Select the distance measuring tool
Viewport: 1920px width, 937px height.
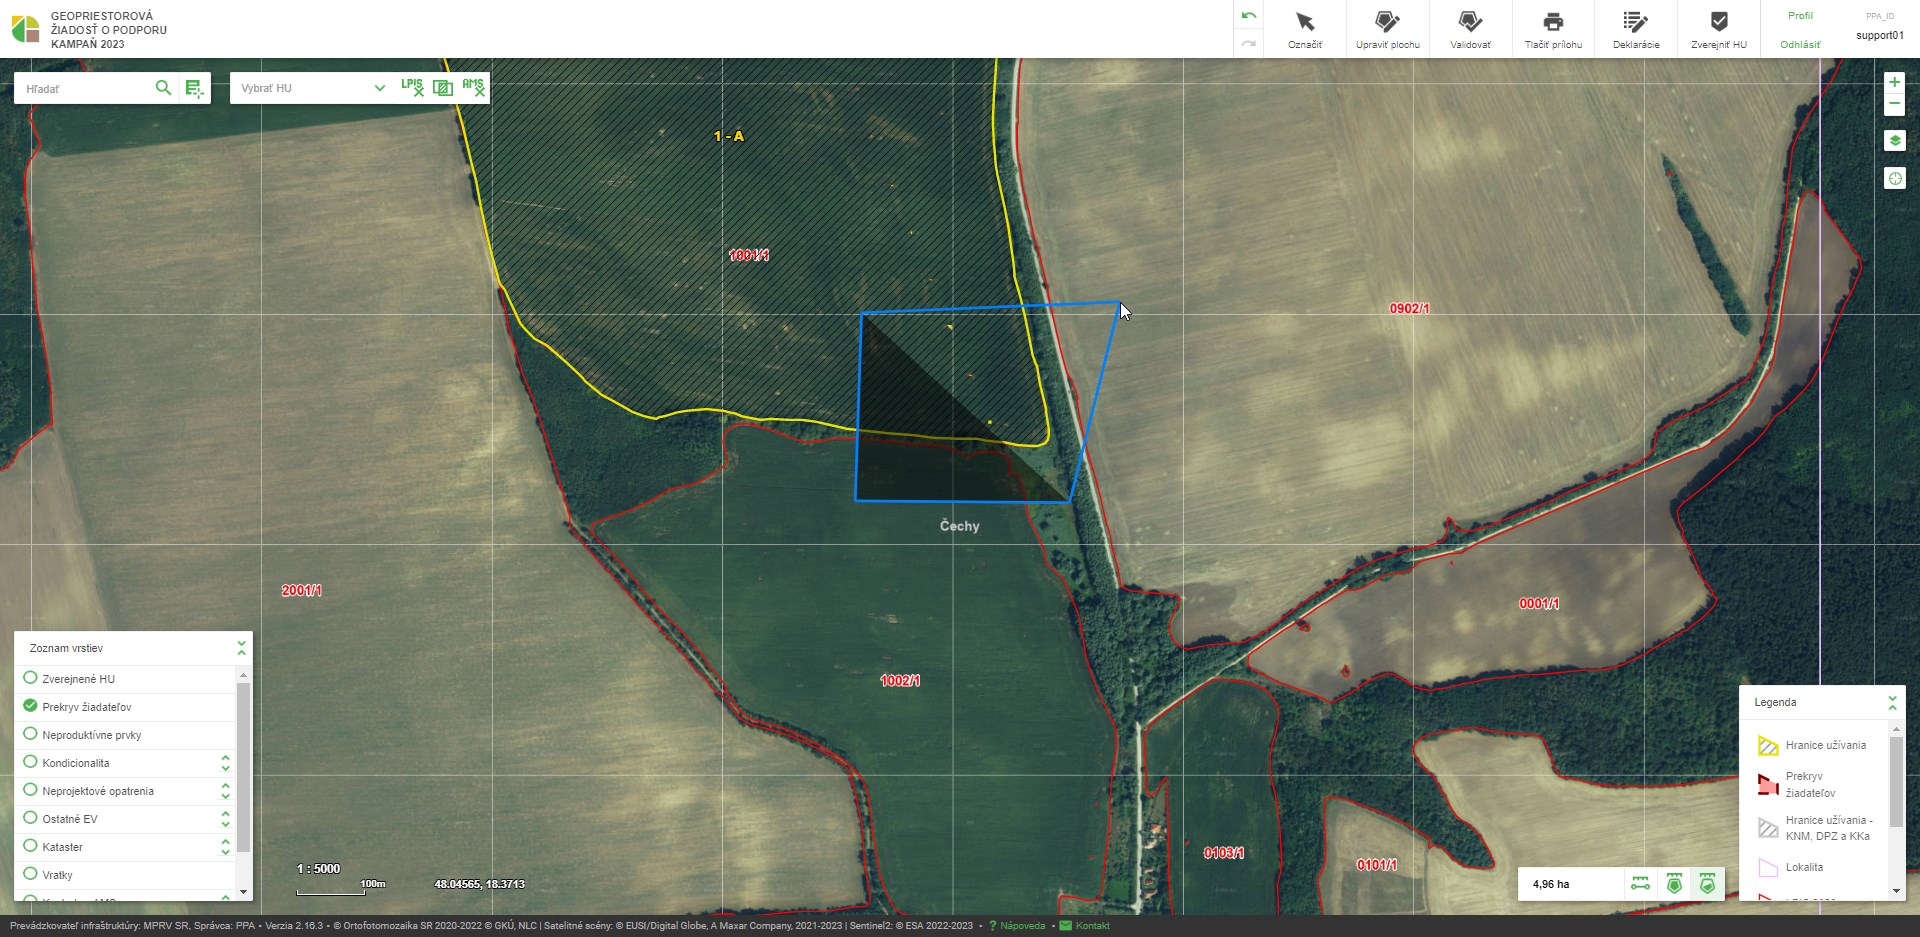[x=1641, y=884]
